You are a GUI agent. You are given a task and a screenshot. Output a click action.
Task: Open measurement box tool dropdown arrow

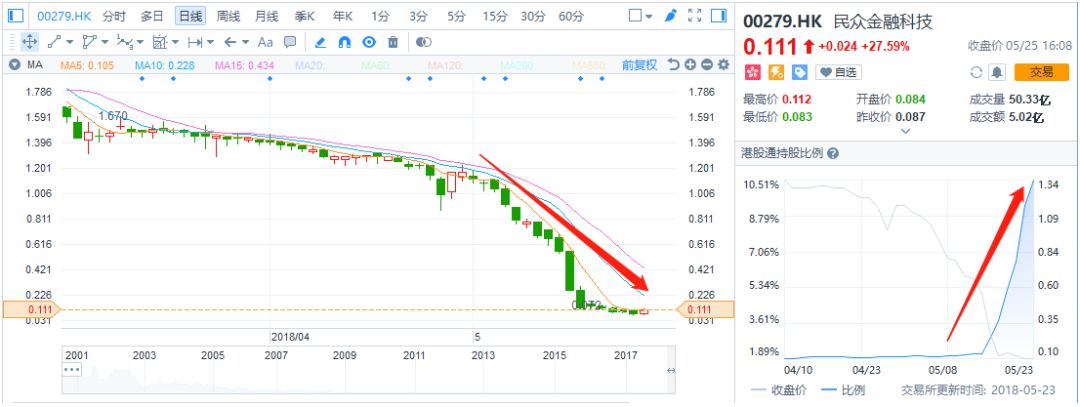175,43
